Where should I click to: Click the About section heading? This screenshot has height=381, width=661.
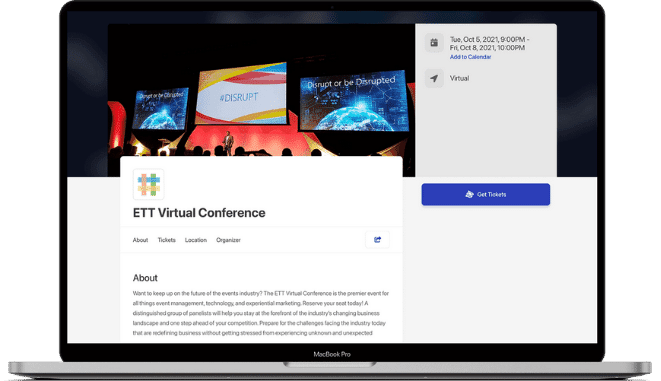point(145,278)
